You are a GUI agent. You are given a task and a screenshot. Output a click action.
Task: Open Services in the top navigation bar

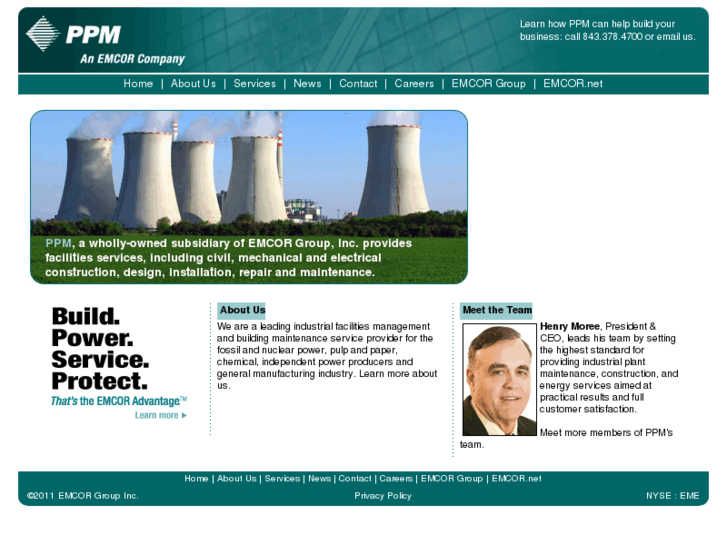[255, 83]
